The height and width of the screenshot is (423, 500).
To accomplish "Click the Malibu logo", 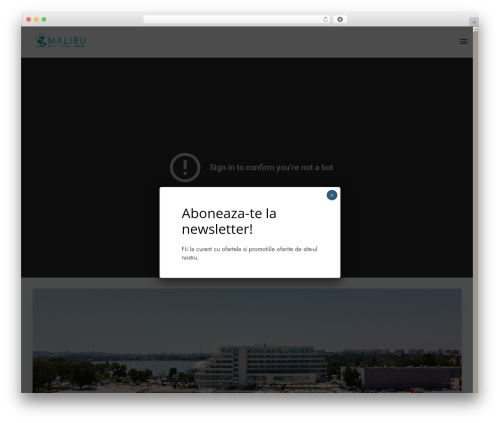I will 61,41.
